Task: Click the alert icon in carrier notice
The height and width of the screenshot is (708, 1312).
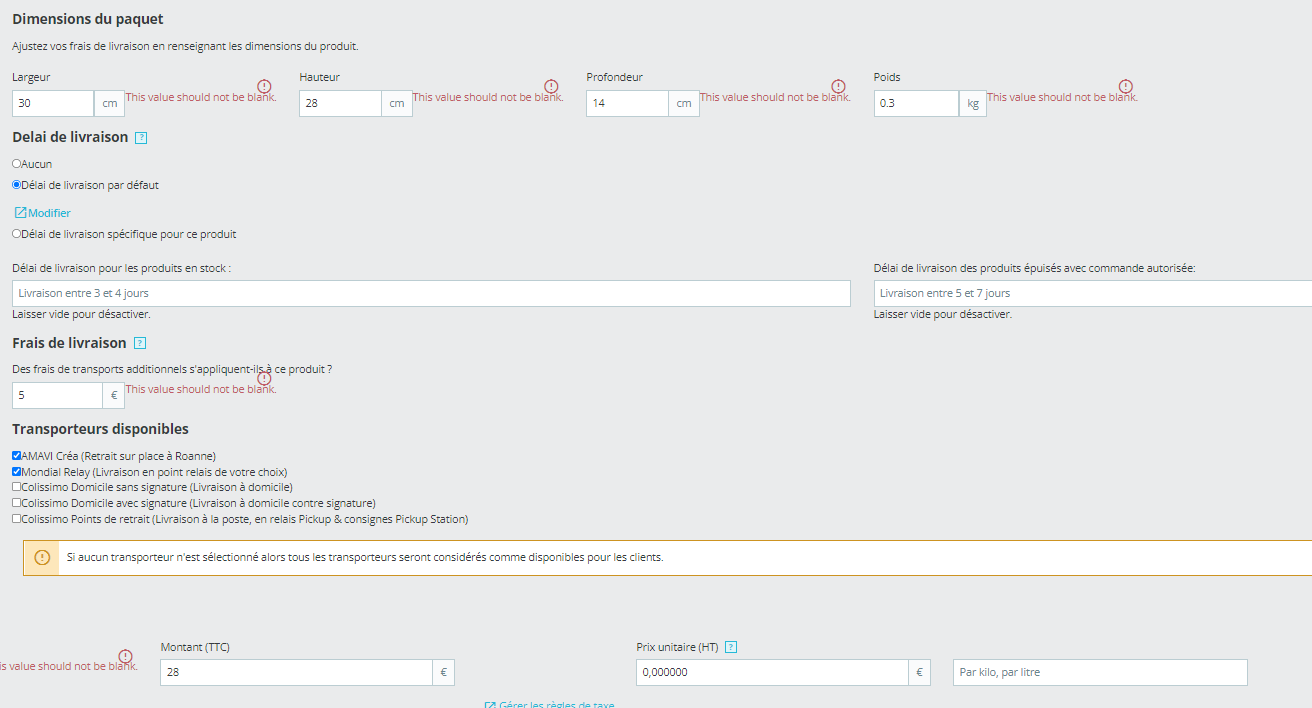Action: pos(42,558)
